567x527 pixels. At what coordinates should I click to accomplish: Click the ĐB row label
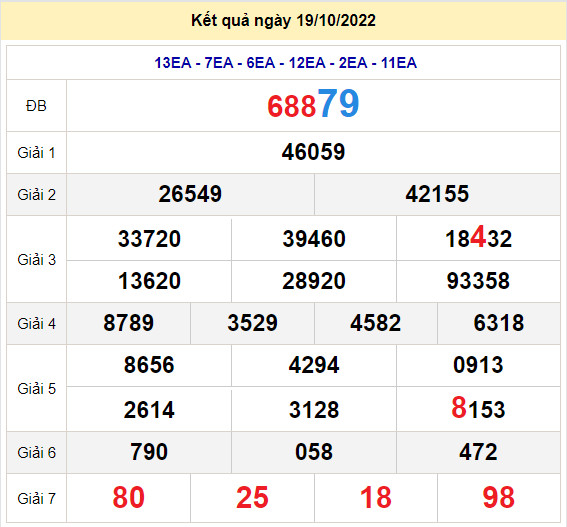(36, 106)
